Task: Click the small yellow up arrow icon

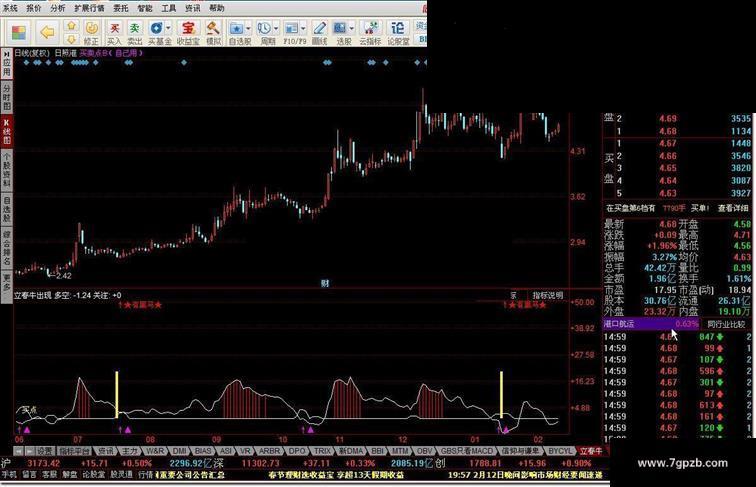Action: click(71, 26)
